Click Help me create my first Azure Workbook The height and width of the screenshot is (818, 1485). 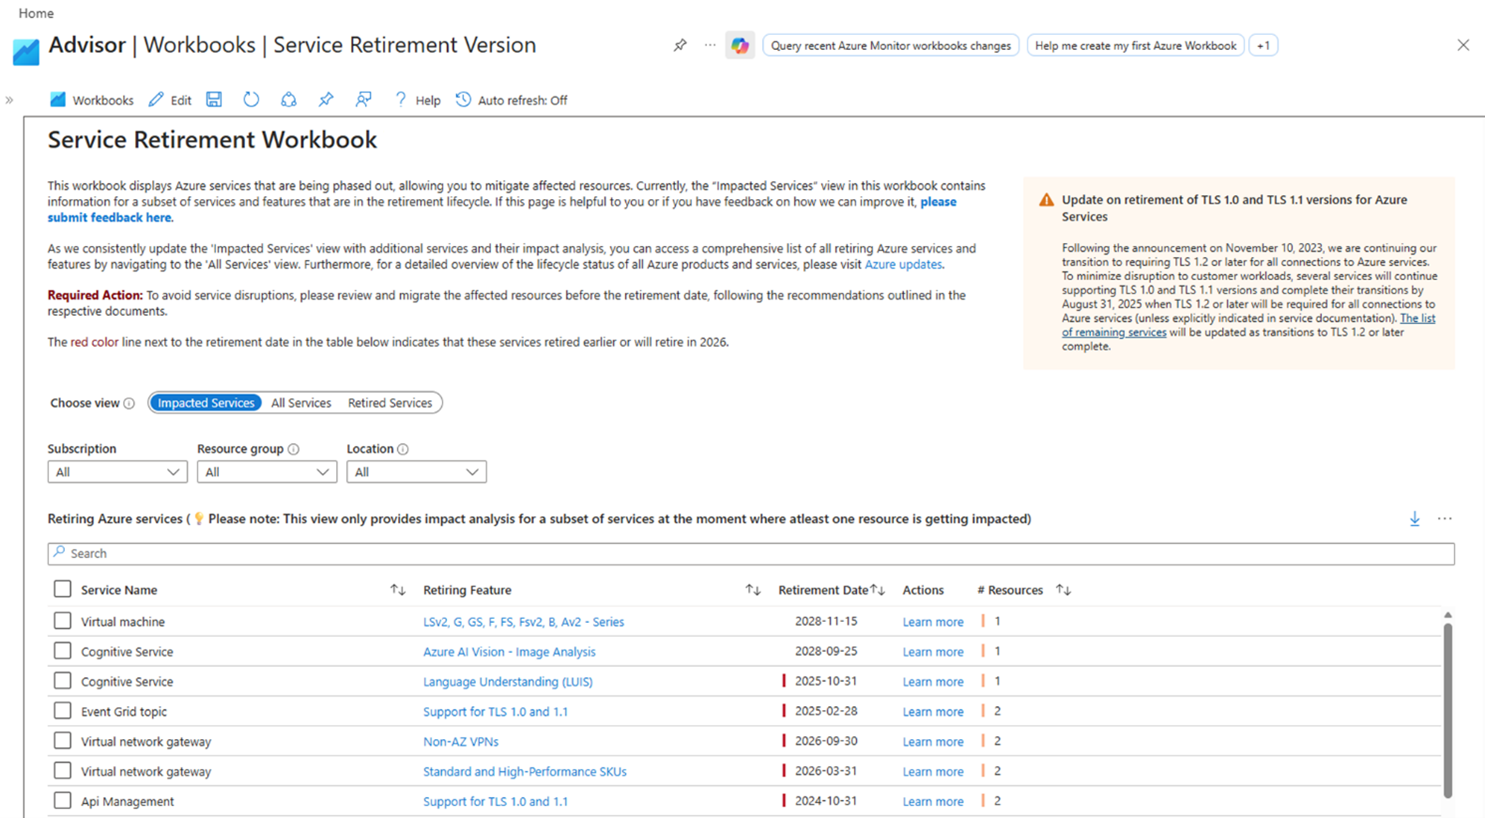(x=1135, y=45)
